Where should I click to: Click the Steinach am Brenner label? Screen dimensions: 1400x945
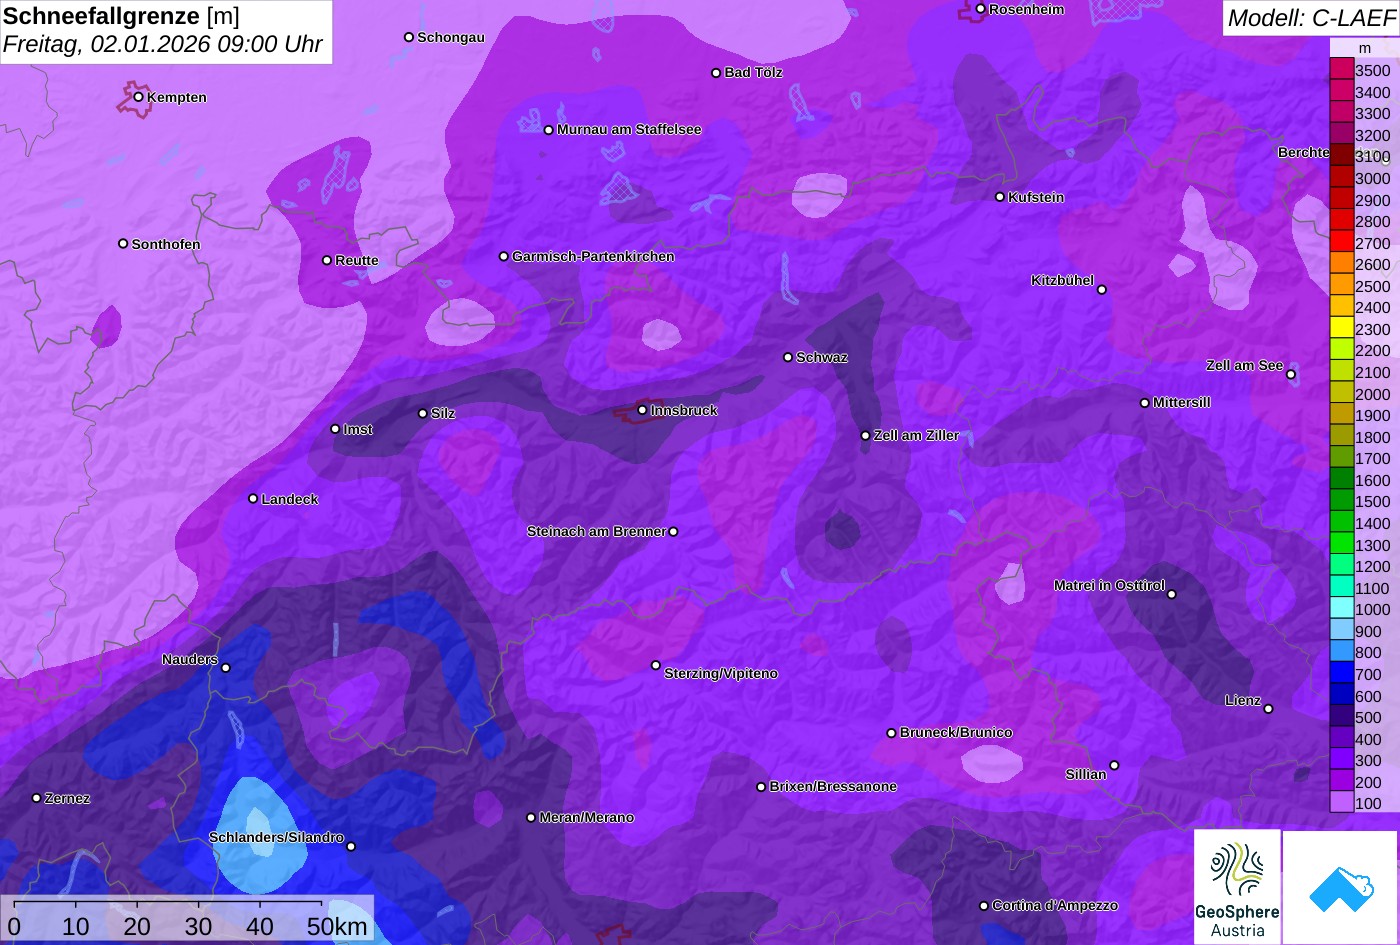[x=596, y=531]
